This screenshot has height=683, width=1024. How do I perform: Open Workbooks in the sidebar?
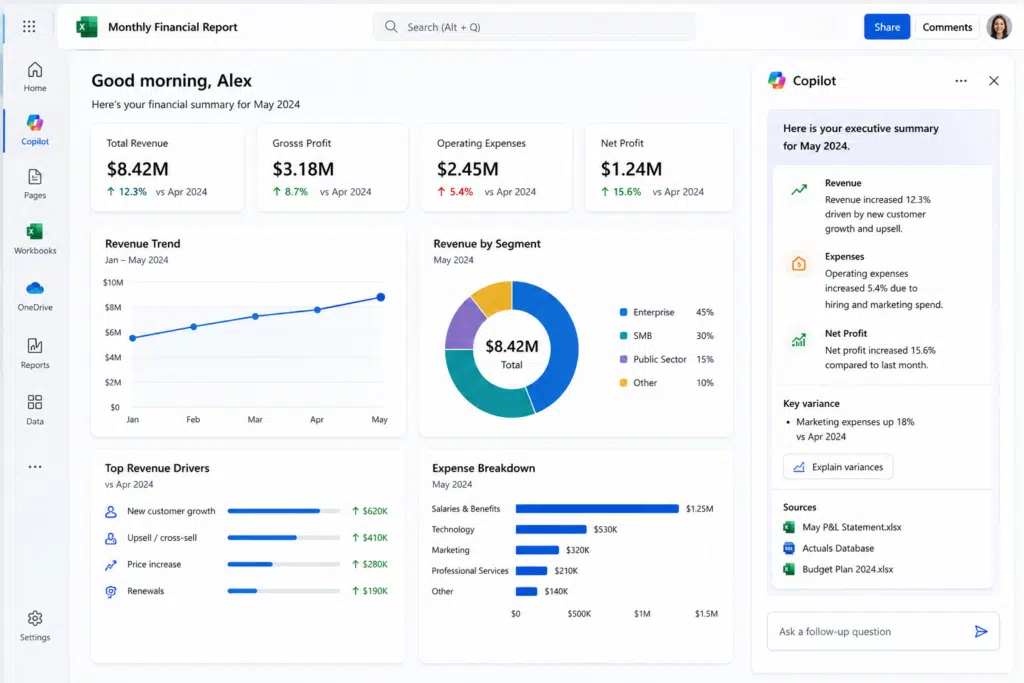(x=35, y=238)
